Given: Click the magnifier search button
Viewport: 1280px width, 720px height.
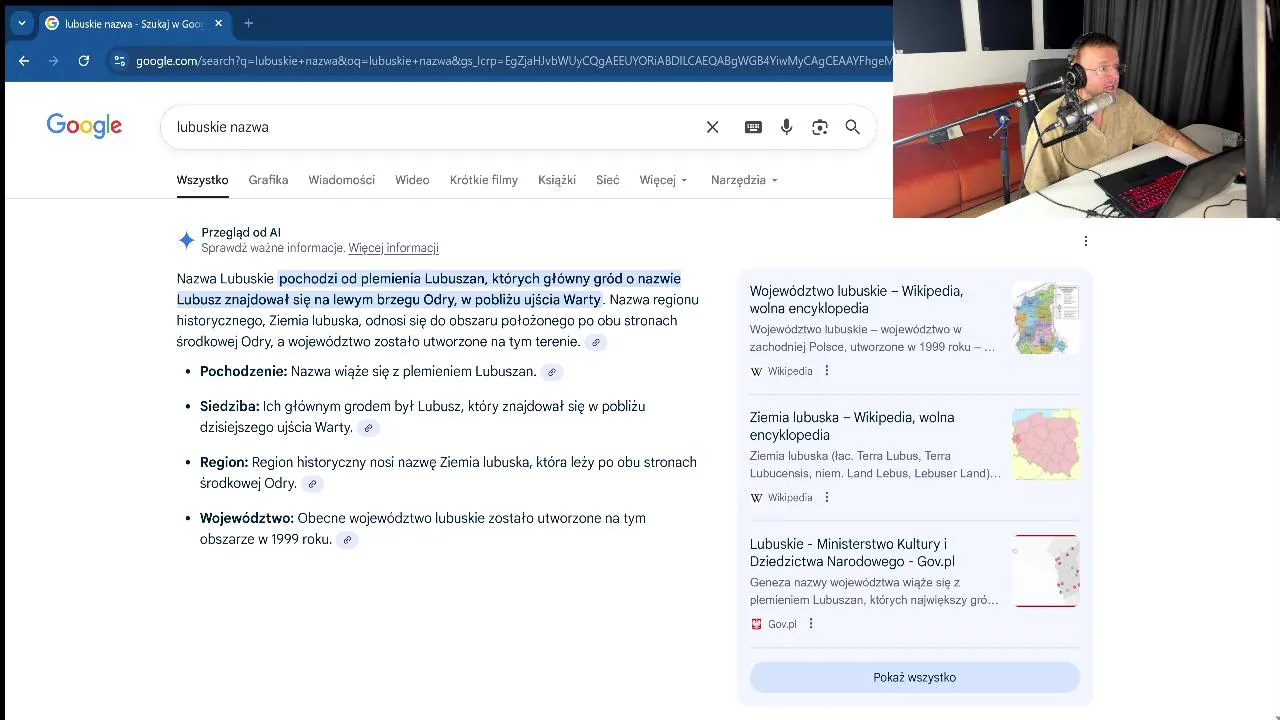Looking at the screenshot, I should click(852, 127).
